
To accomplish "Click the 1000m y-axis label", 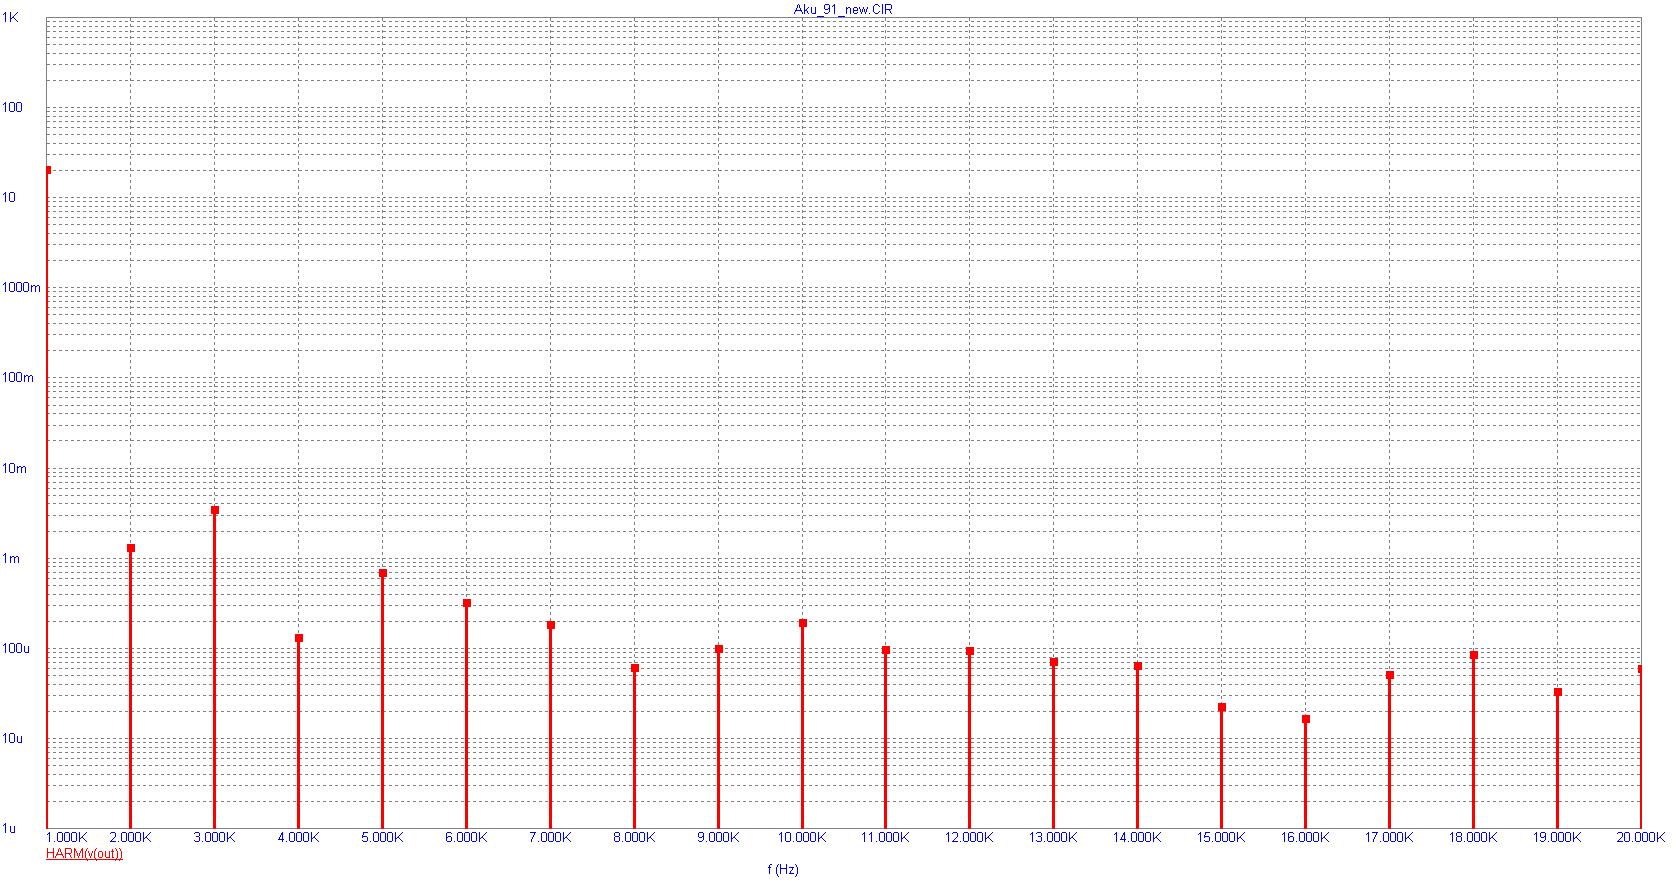I will [x=21, y=288].
